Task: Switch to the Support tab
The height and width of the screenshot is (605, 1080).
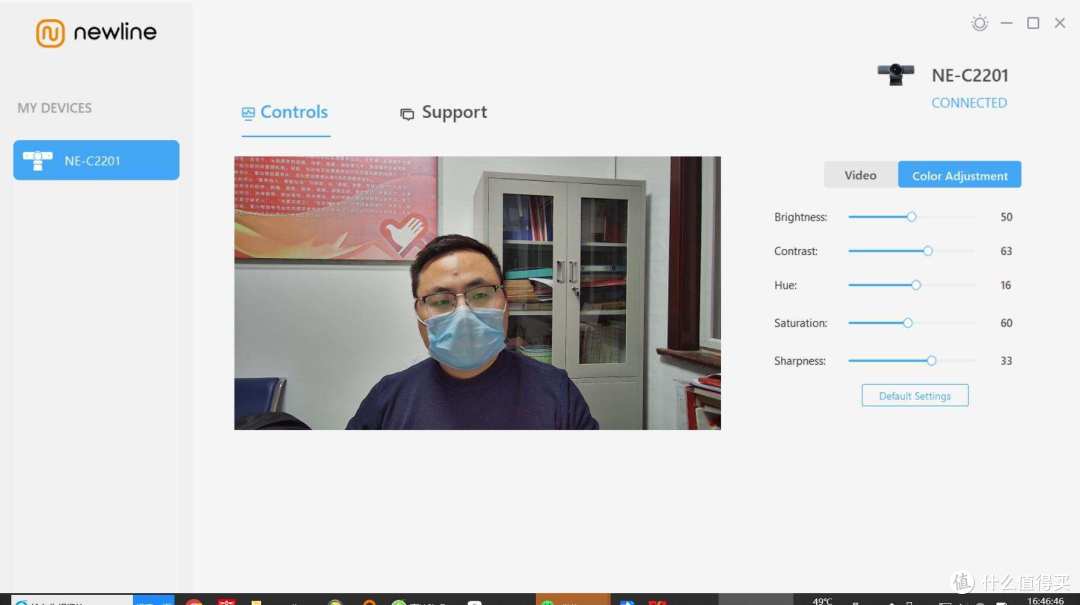Action: coord(453,112)
